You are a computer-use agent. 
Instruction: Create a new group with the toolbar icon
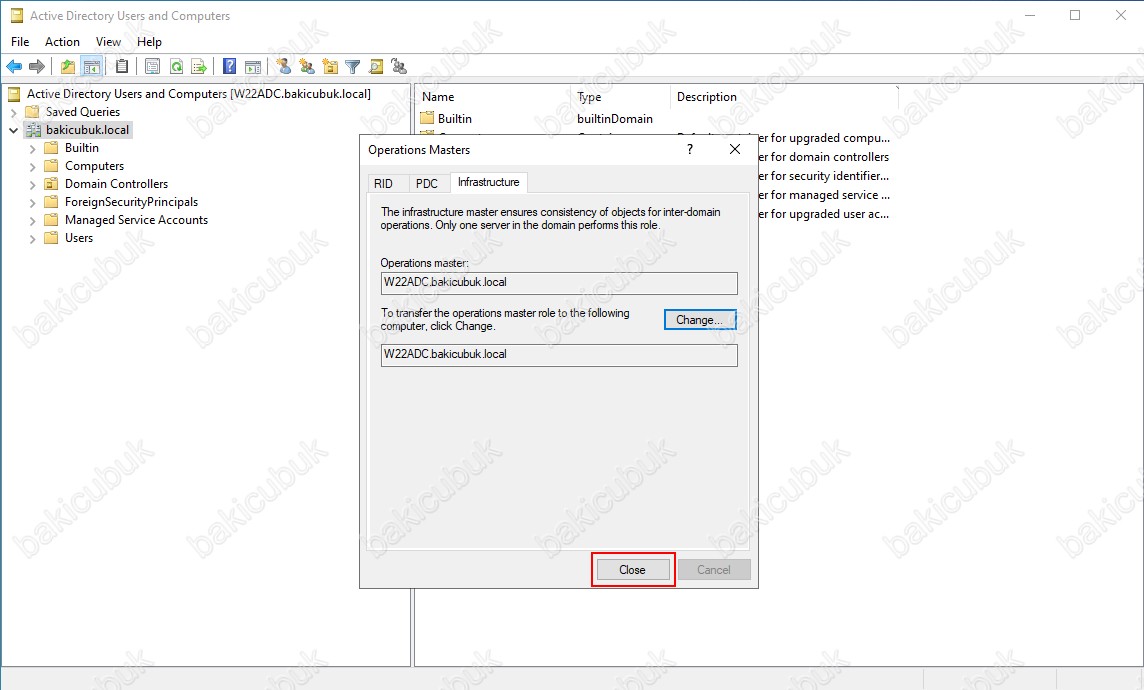pyautogui.click(x=307, y=67)
